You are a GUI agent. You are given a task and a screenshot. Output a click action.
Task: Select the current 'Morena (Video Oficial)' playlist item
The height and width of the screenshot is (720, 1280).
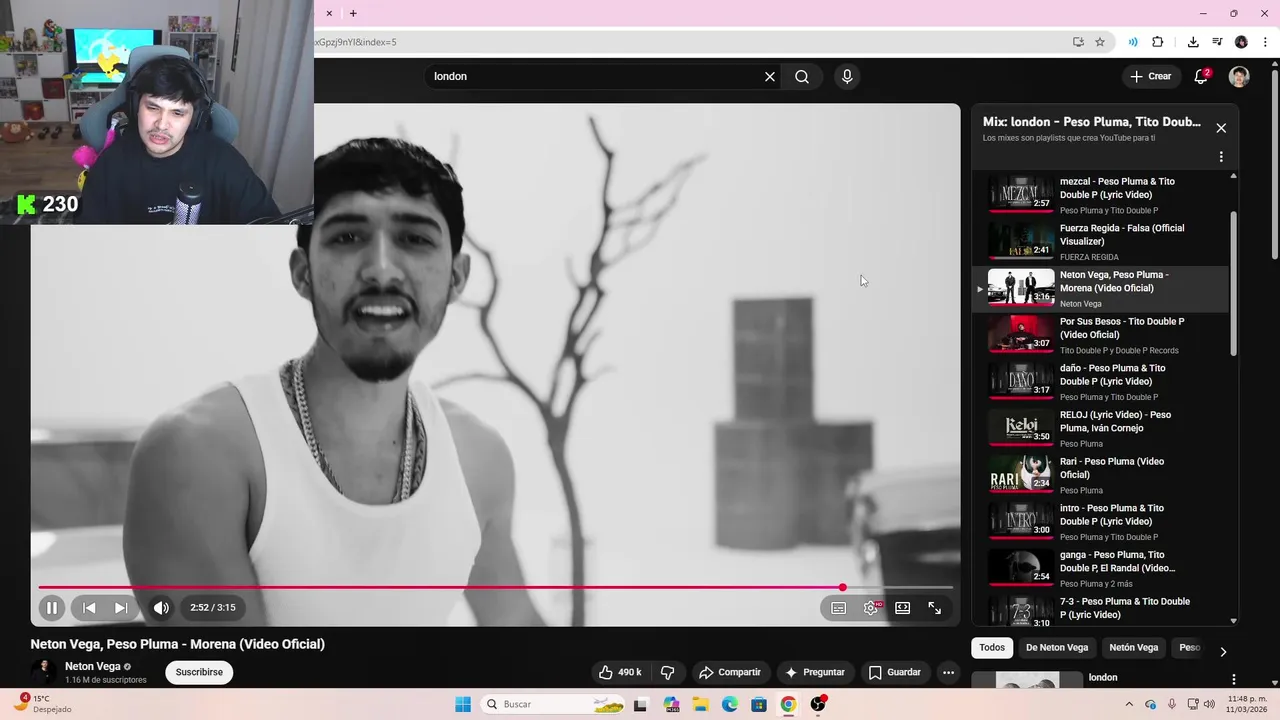tap(1100, 289)
